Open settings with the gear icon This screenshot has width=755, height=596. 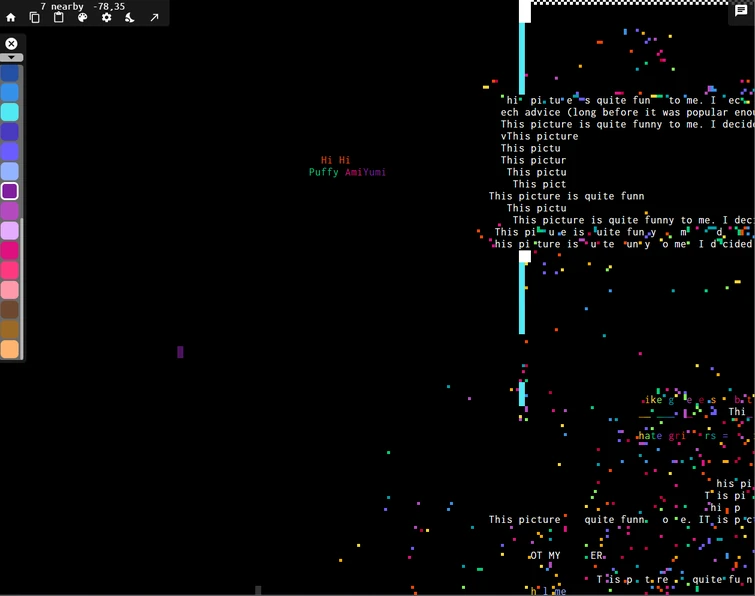pyautogui.click(x=106, y=18)
